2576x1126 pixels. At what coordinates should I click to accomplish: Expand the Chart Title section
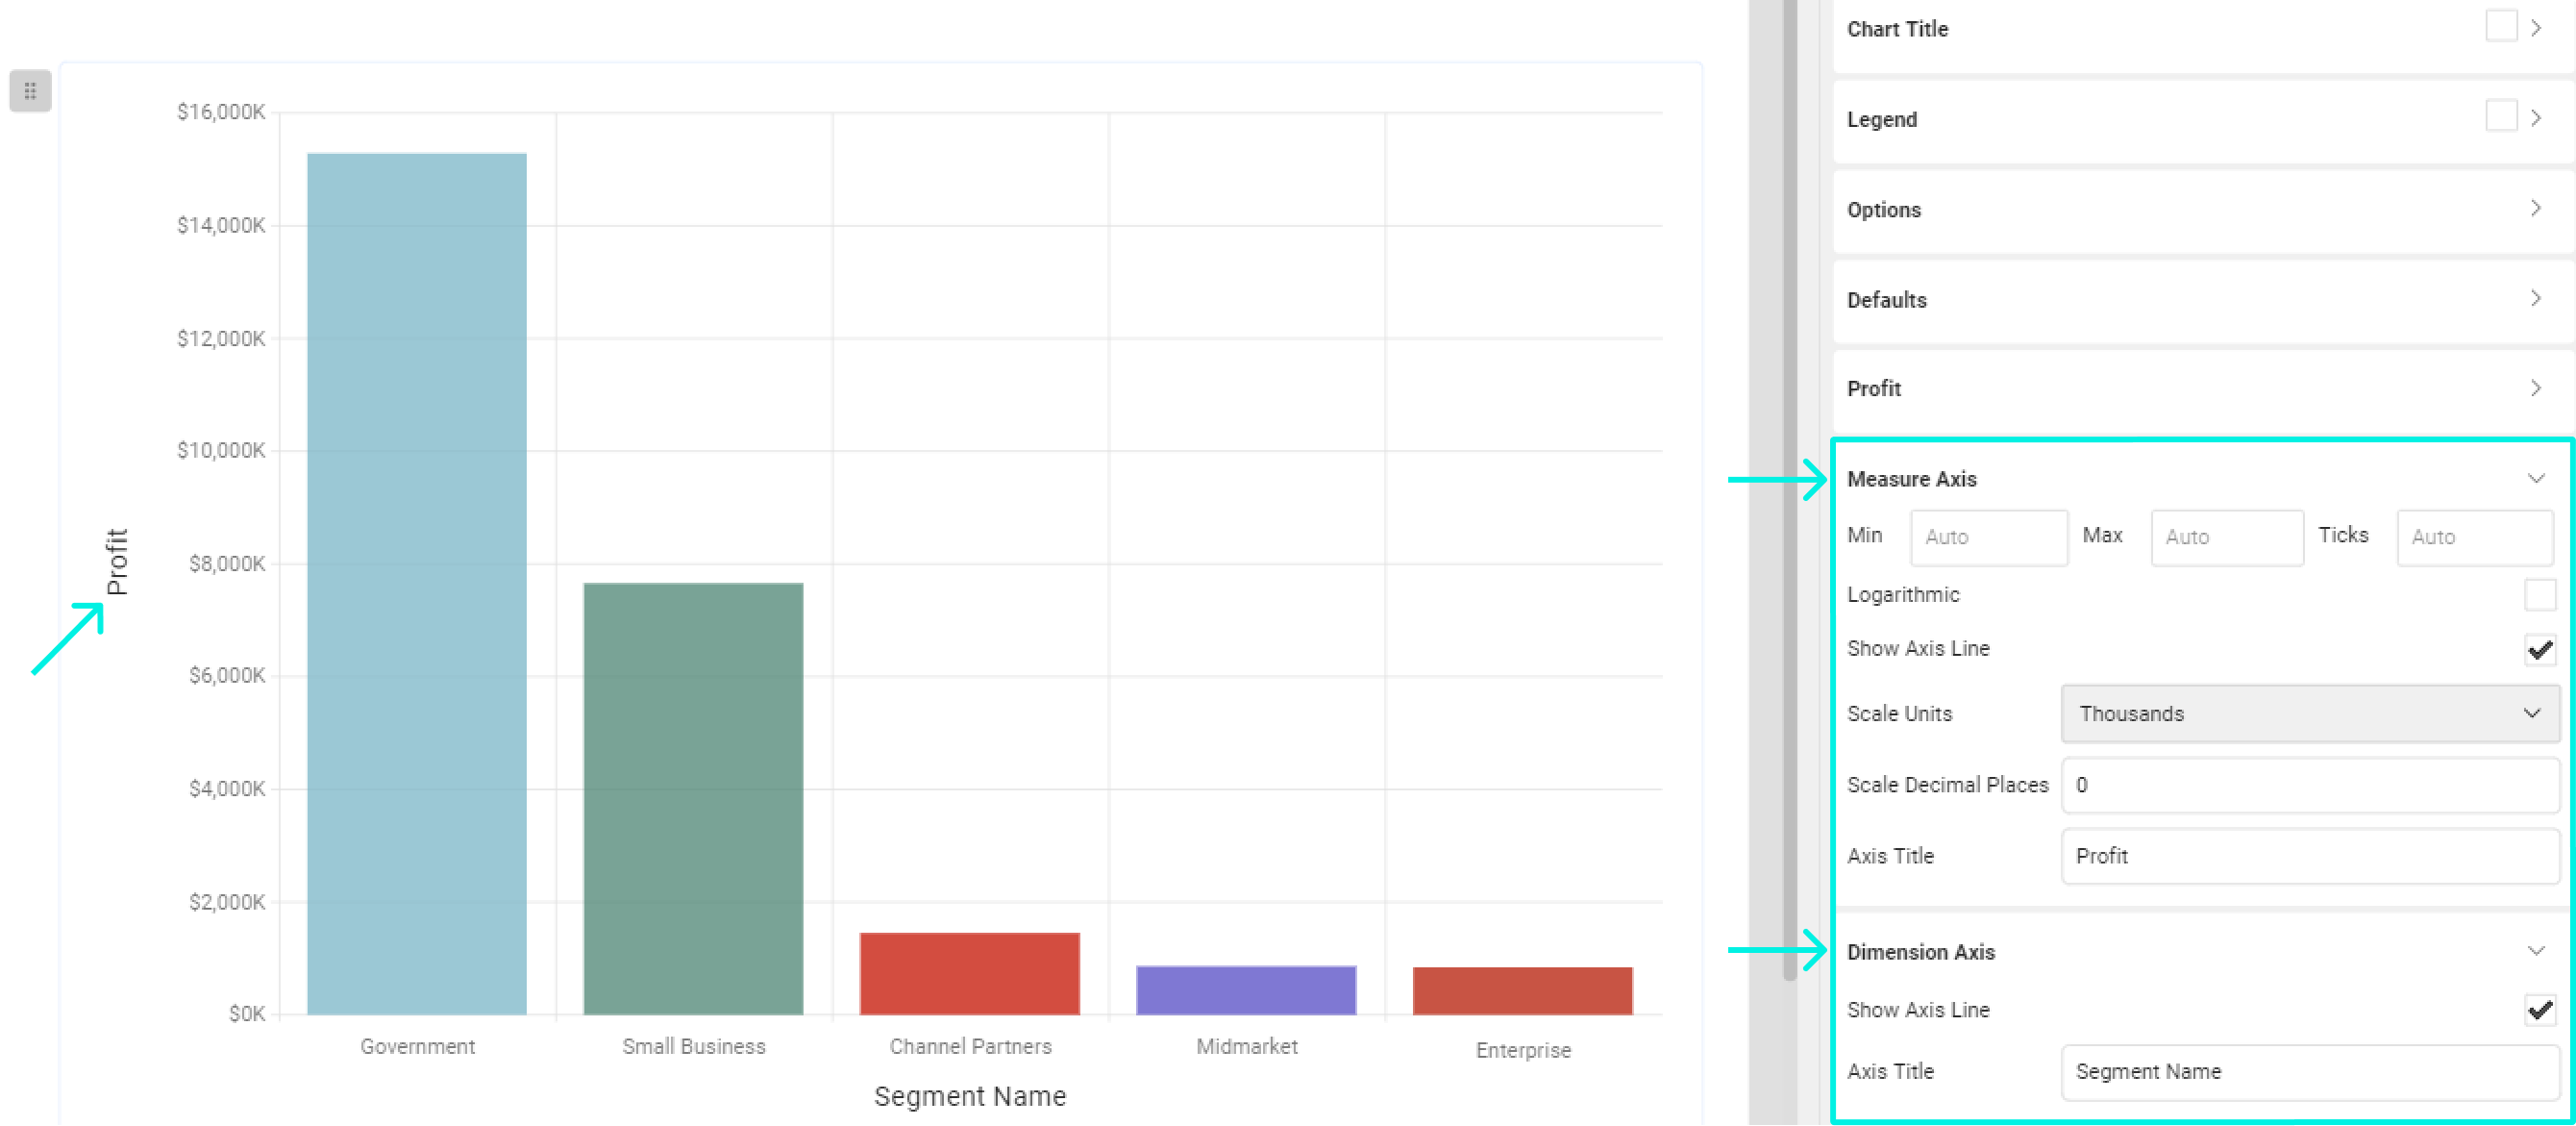(x=2537, y=29)
